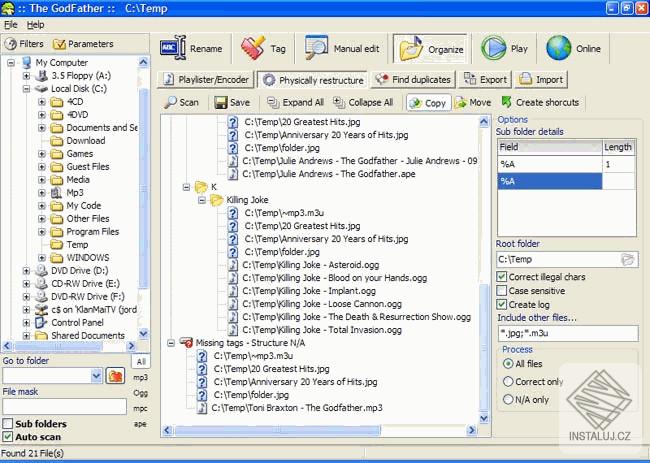Select the 3.5 Floppy (A:) drive
The image size is (650, 463).
[x=80, y=76]
